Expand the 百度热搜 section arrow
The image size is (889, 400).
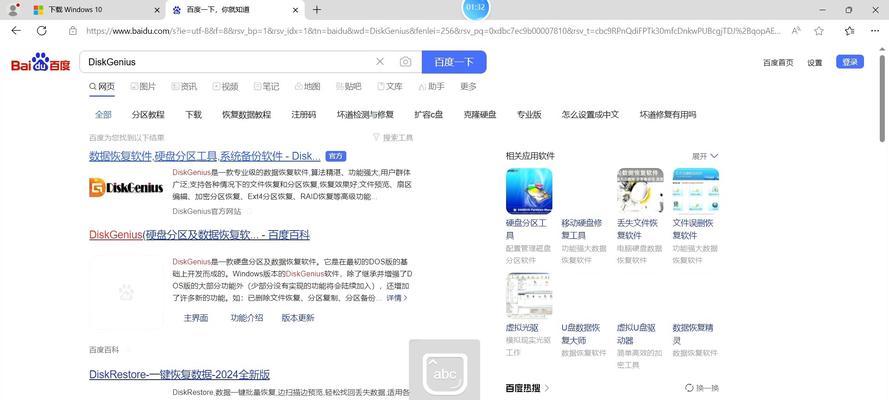pos(547,388)
